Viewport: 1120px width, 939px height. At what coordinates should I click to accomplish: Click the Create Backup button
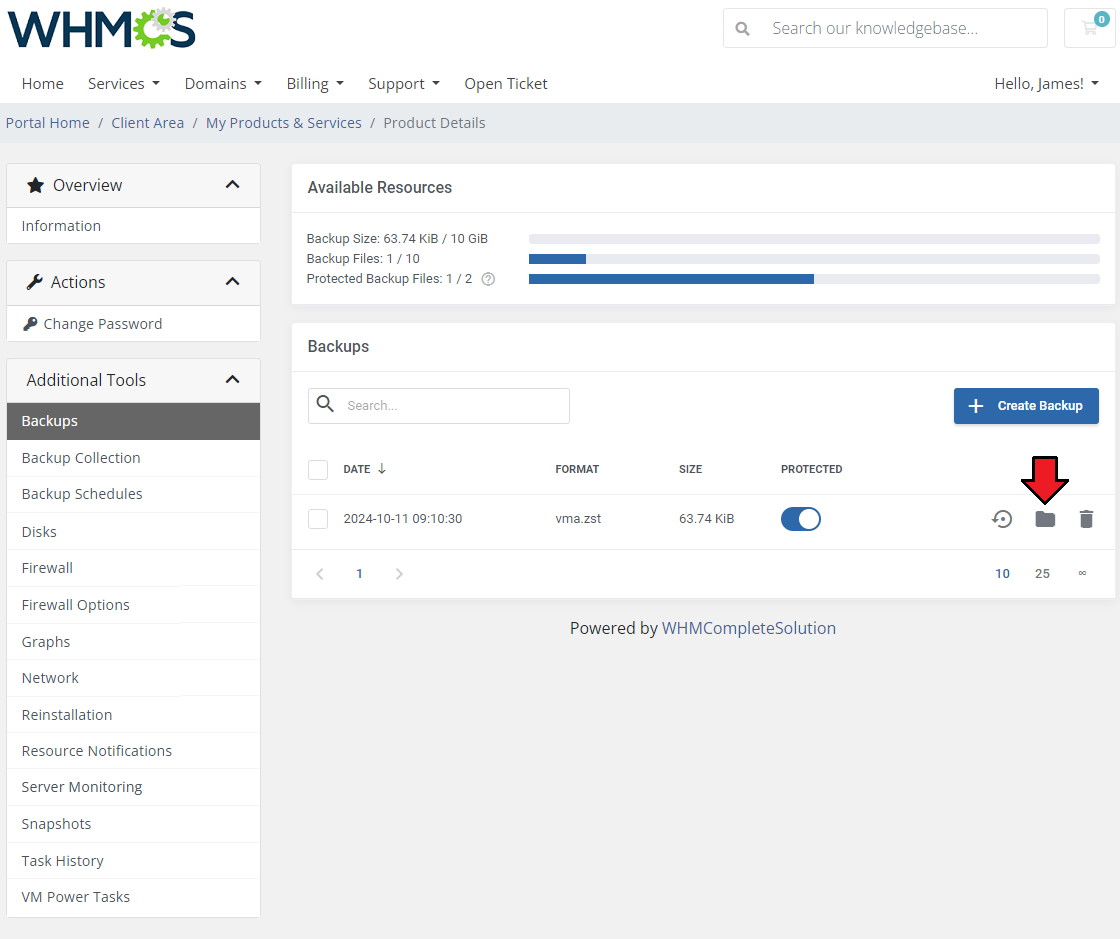[x=1026, y=406]
